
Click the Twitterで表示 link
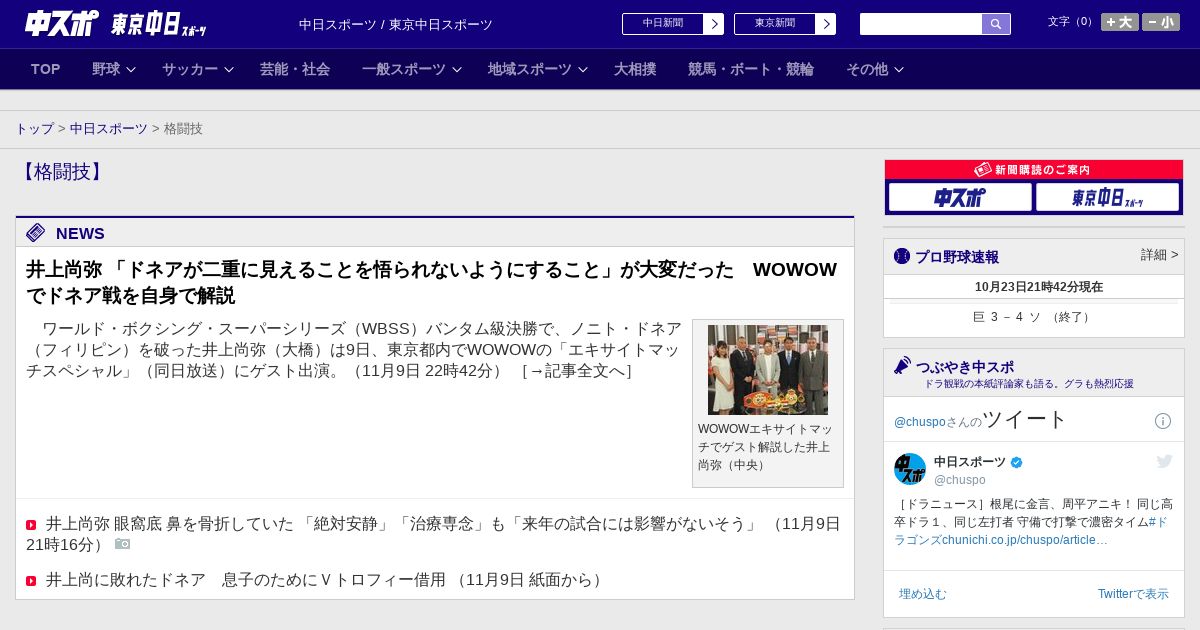(x=1133, y=594)
